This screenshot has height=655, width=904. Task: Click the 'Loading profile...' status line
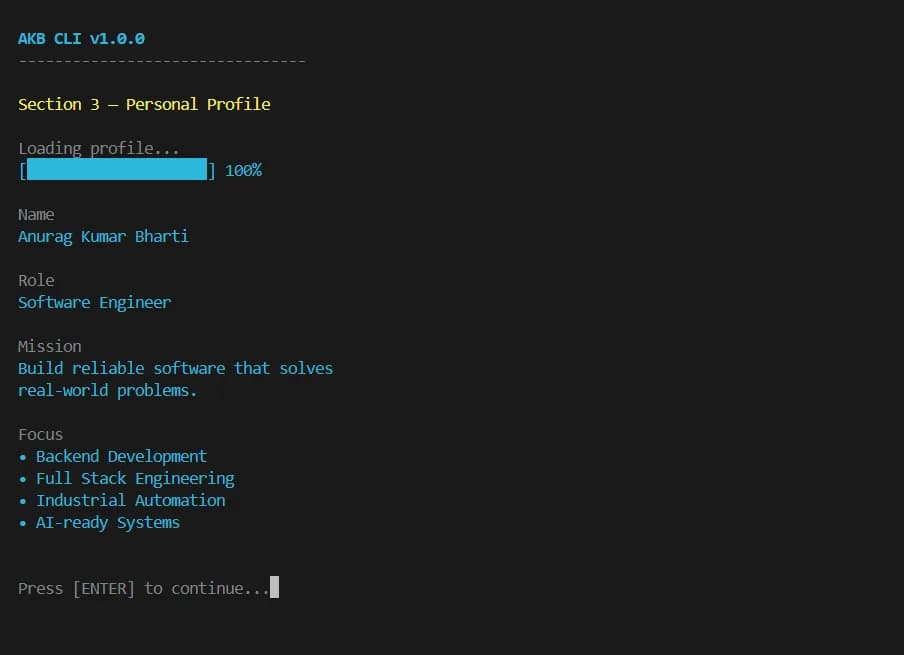click(99, 149)
